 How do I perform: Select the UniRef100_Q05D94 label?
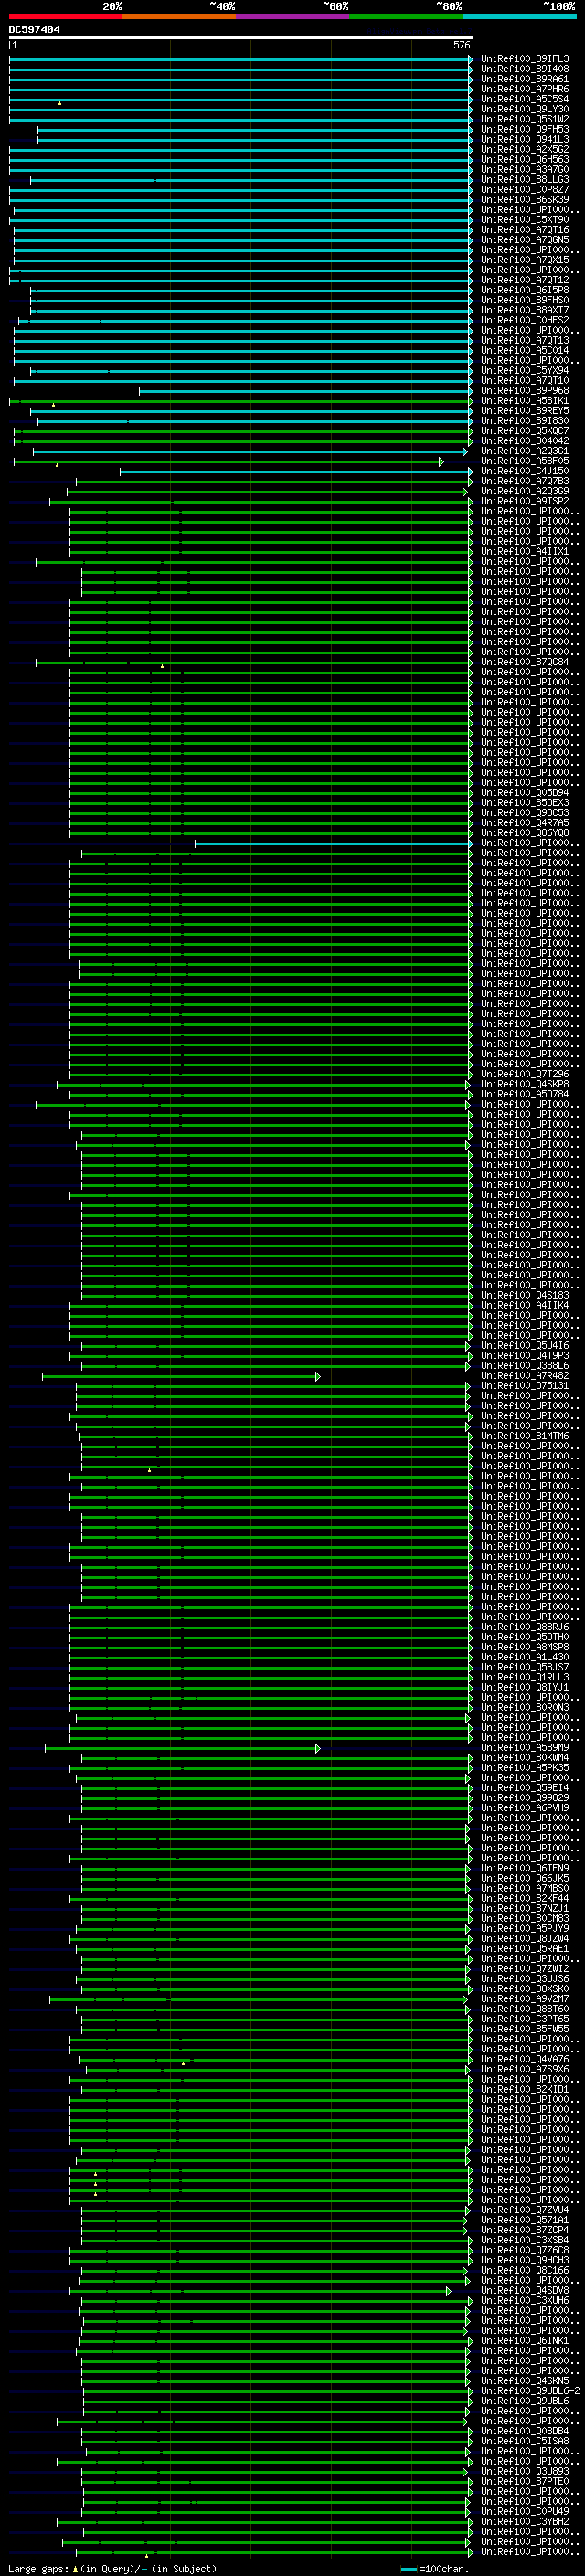(x=525, y=793)
